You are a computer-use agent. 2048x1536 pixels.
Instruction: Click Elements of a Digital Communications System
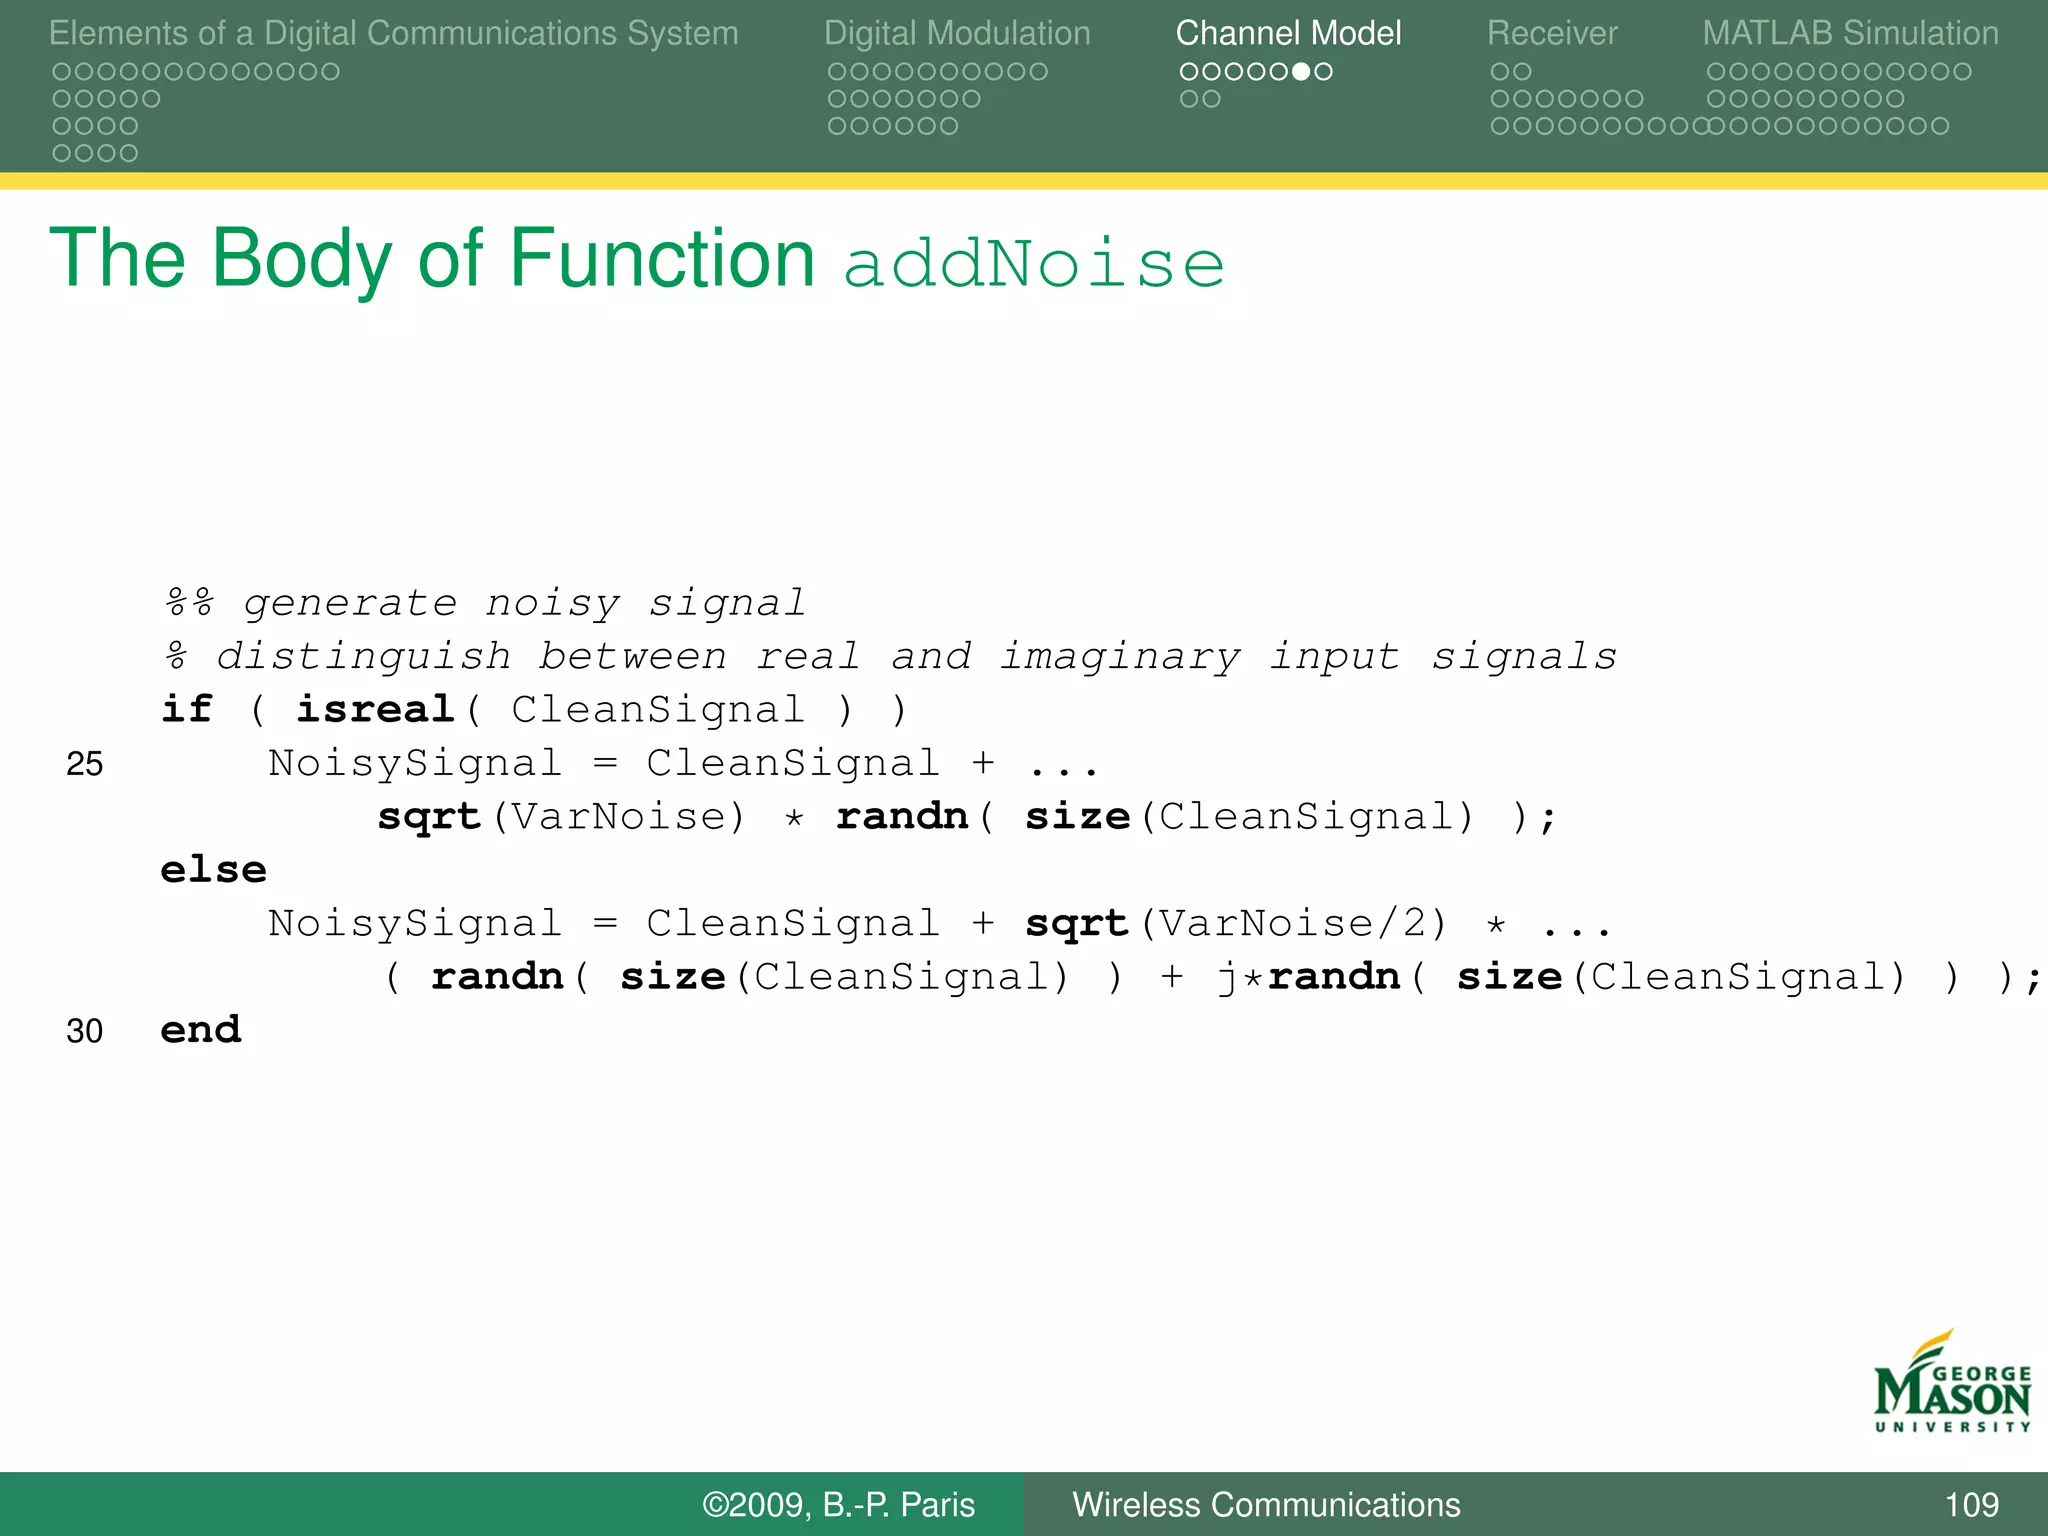click(x=393, y=33)
